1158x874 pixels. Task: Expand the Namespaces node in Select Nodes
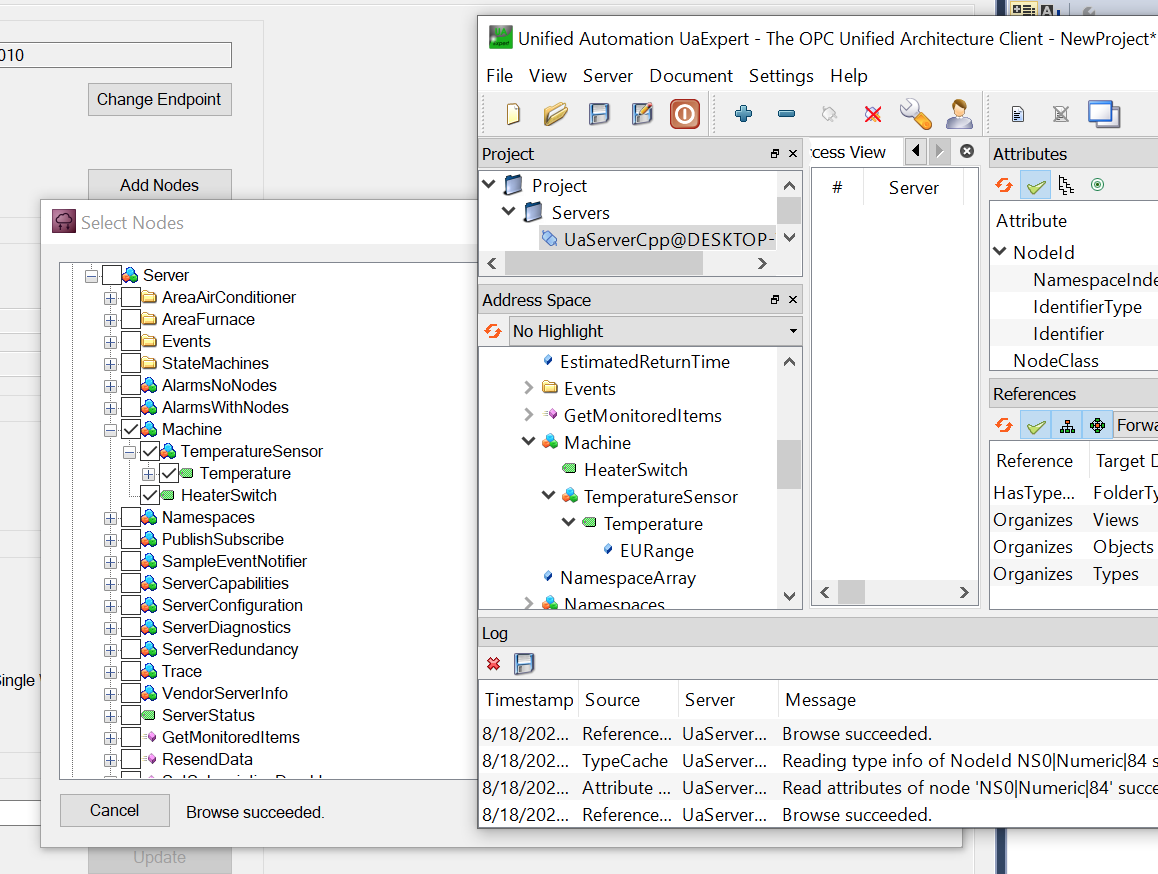point(111,518)
